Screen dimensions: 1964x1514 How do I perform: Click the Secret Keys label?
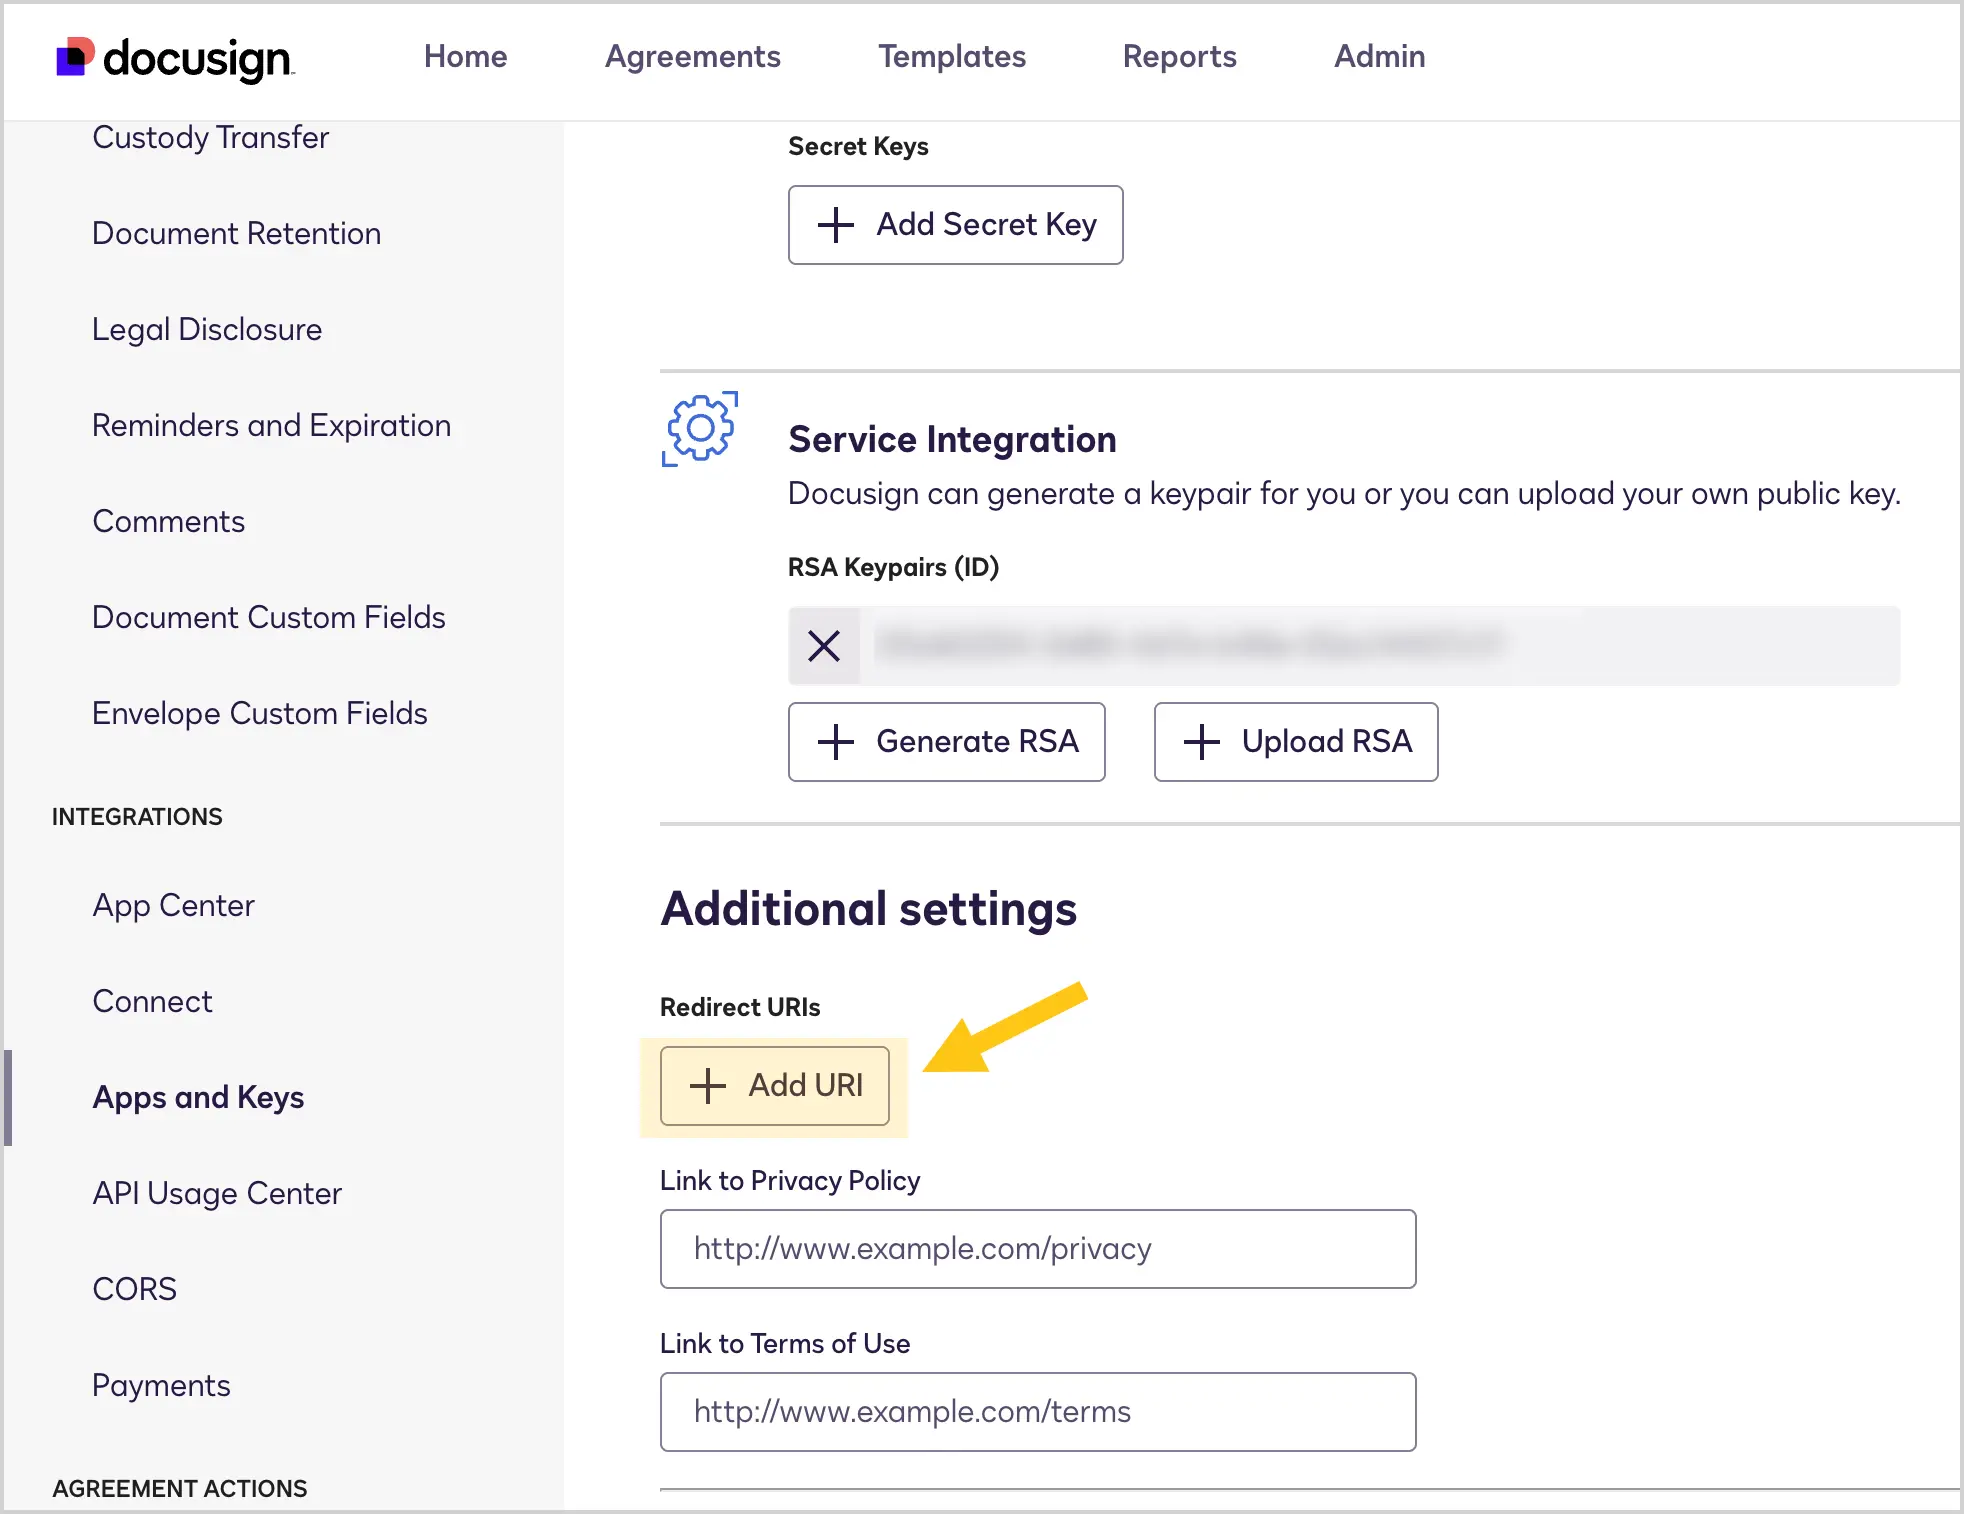click(x=858, y=147)
